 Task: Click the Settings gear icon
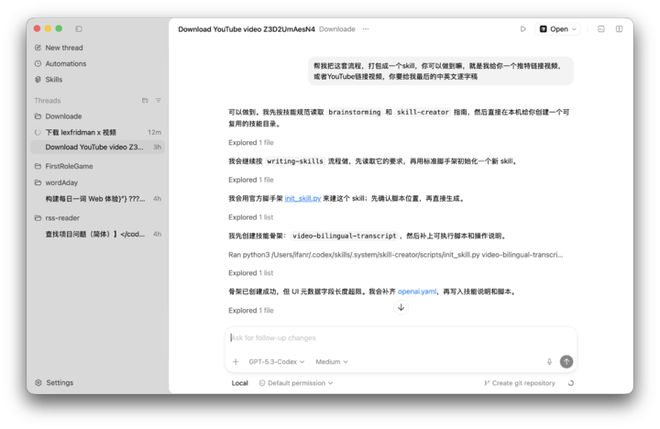click(38, 382)
